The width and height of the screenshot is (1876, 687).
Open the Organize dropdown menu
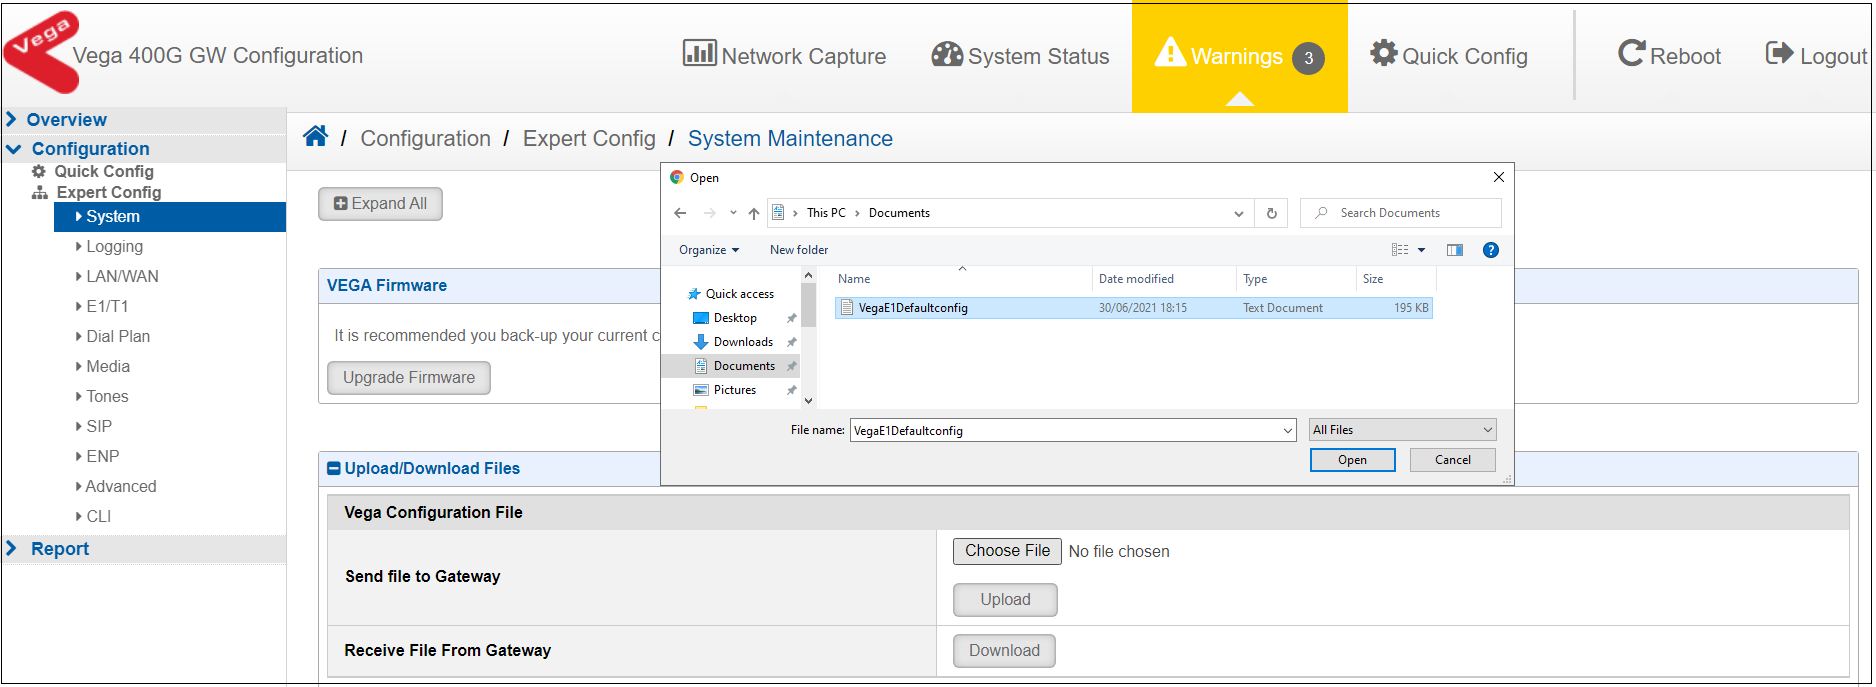(x=709, y=250)
